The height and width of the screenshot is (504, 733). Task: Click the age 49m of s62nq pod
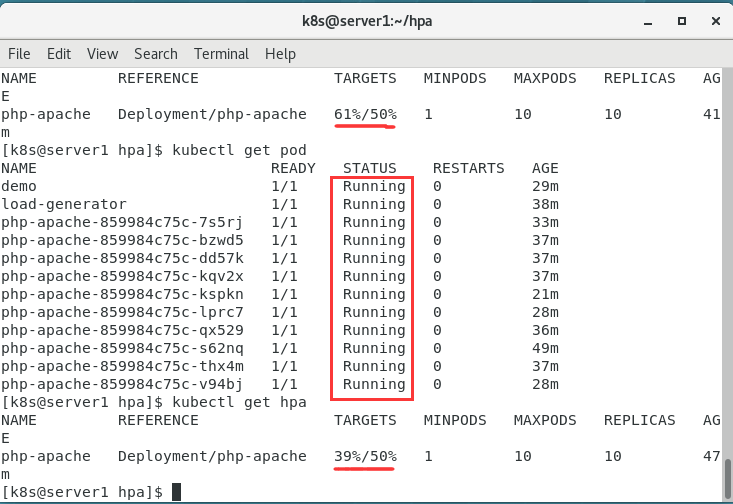point(545,348)
